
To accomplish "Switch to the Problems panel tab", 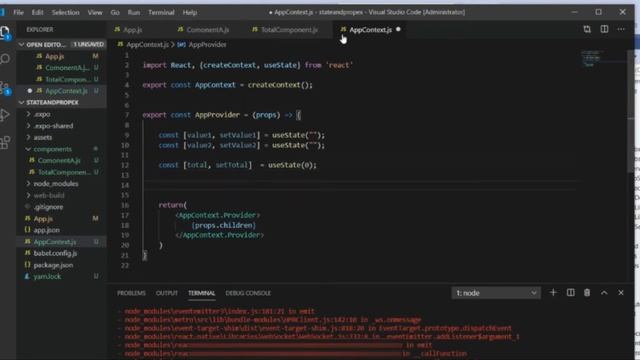I will click(131, 293).
